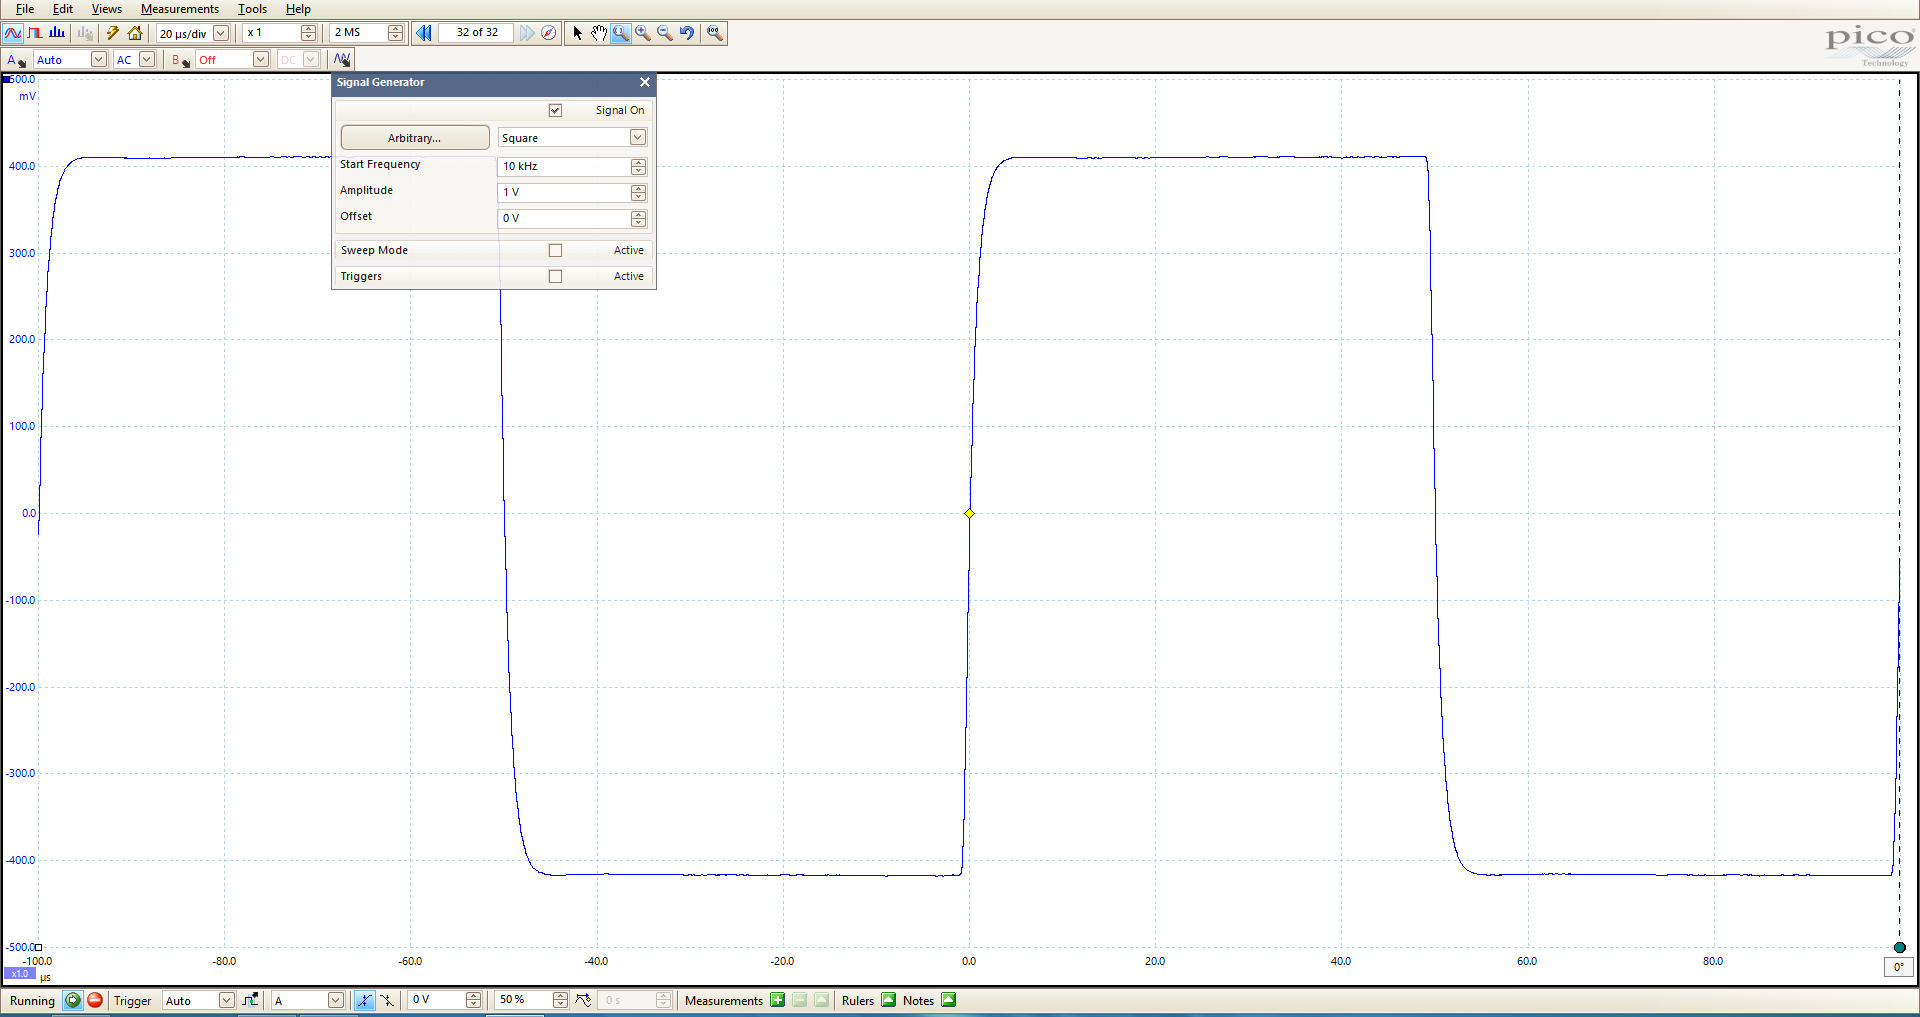
Task: Open Channel A options button
Action: tap(16, 60)
